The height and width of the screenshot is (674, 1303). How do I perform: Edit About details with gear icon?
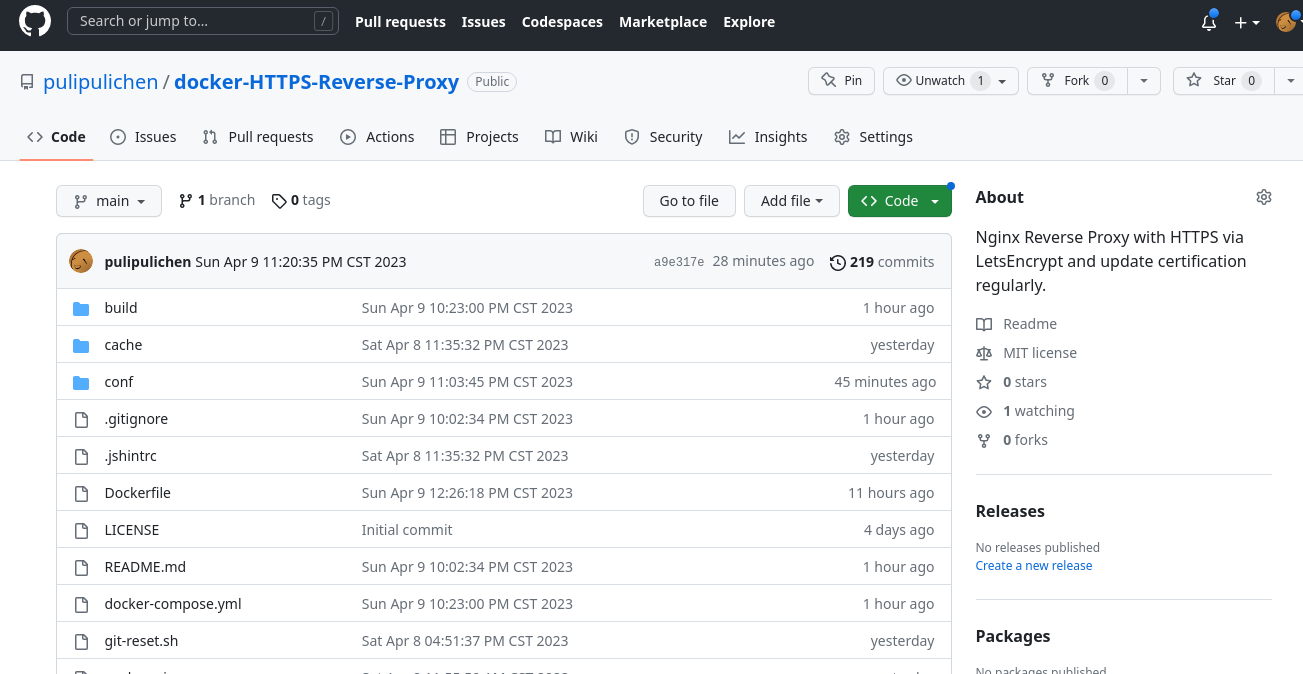(x=1264, y=197)
